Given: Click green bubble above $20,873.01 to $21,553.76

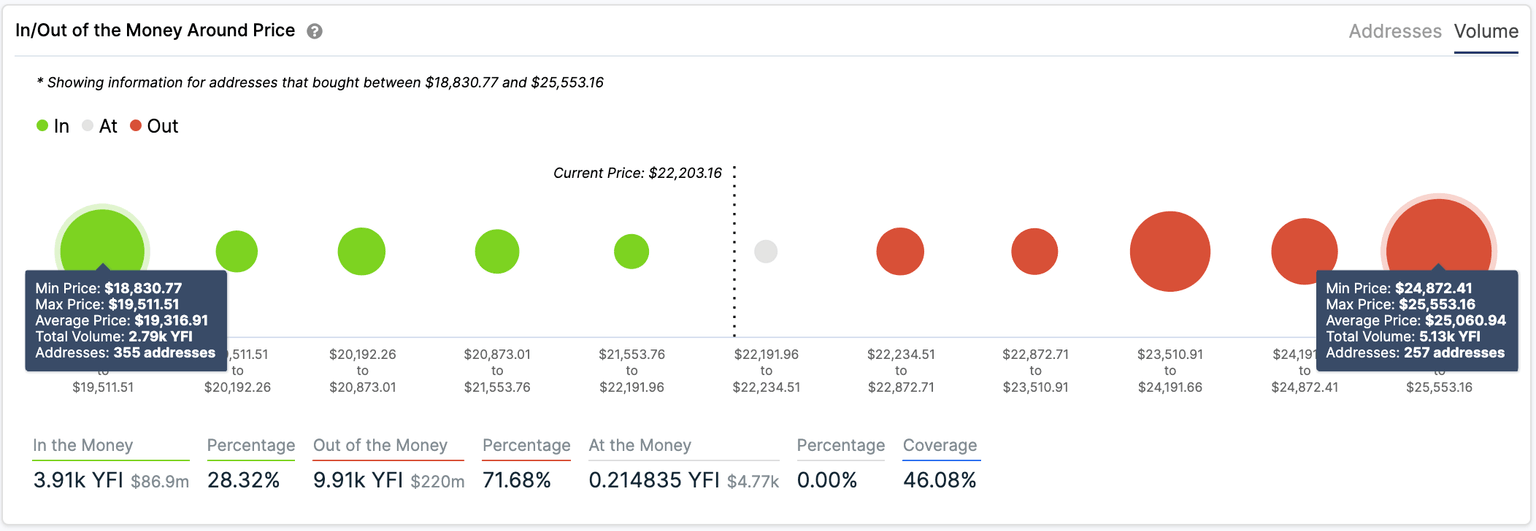Looking at the screenshot, I should coord(497,252).
